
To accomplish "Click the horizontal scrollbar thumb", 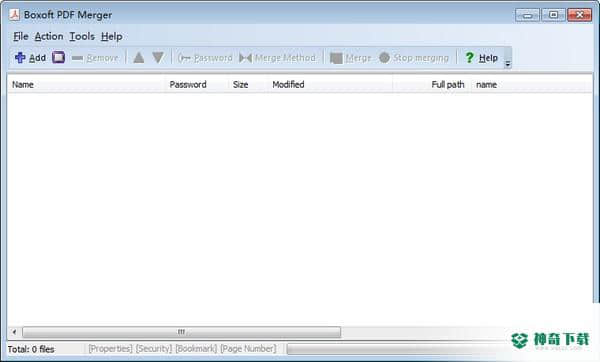I will tap(181, 332).
